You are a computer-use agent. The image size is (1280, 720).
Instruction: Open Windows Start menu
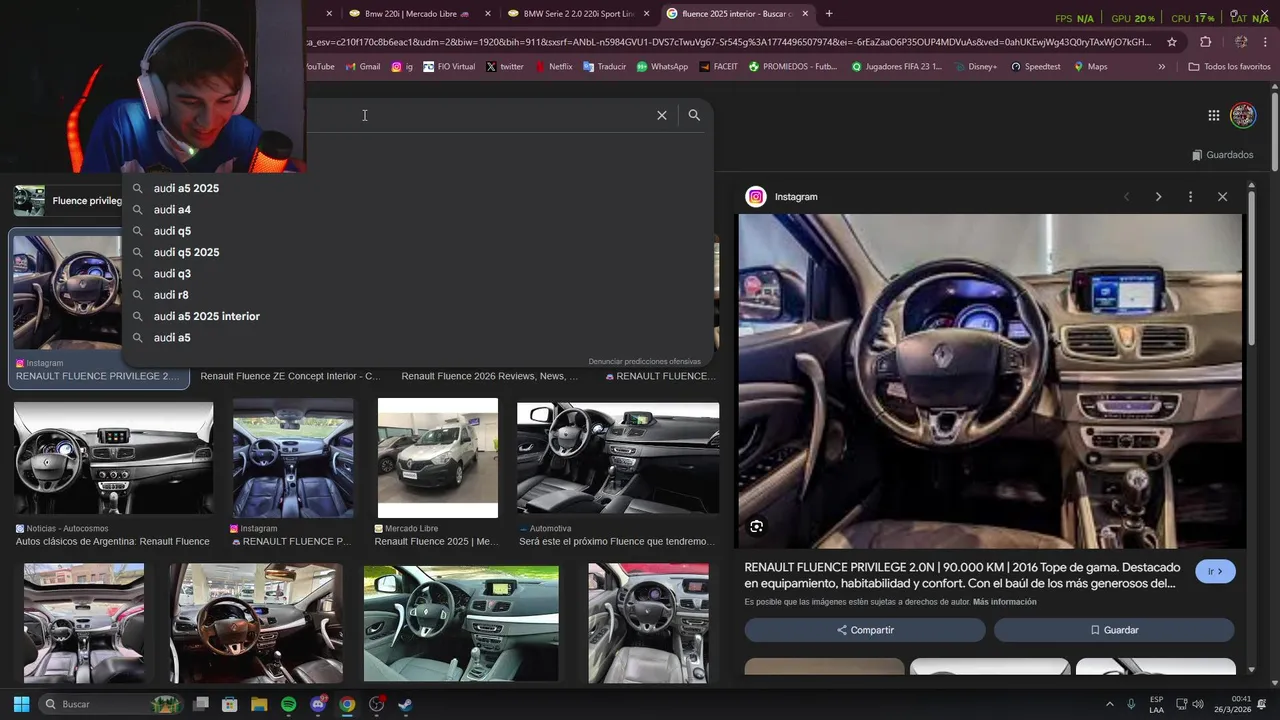tap(21, 704)
